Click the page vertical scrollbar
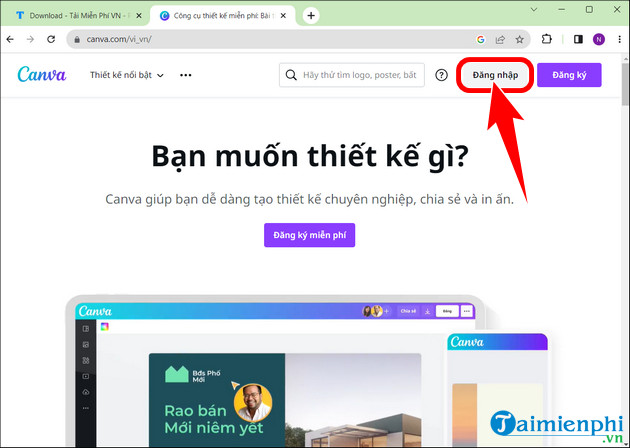Viewport: 630px width, 448px height. click(x=626, y=85)
